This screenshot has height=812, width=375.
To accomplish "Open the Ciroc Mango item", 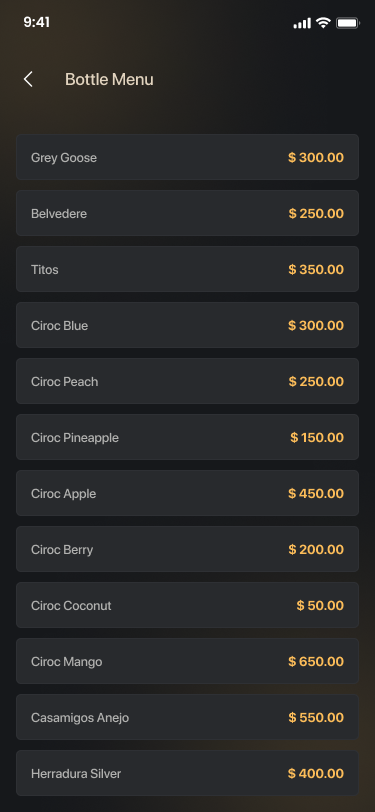I will (188, 661).
